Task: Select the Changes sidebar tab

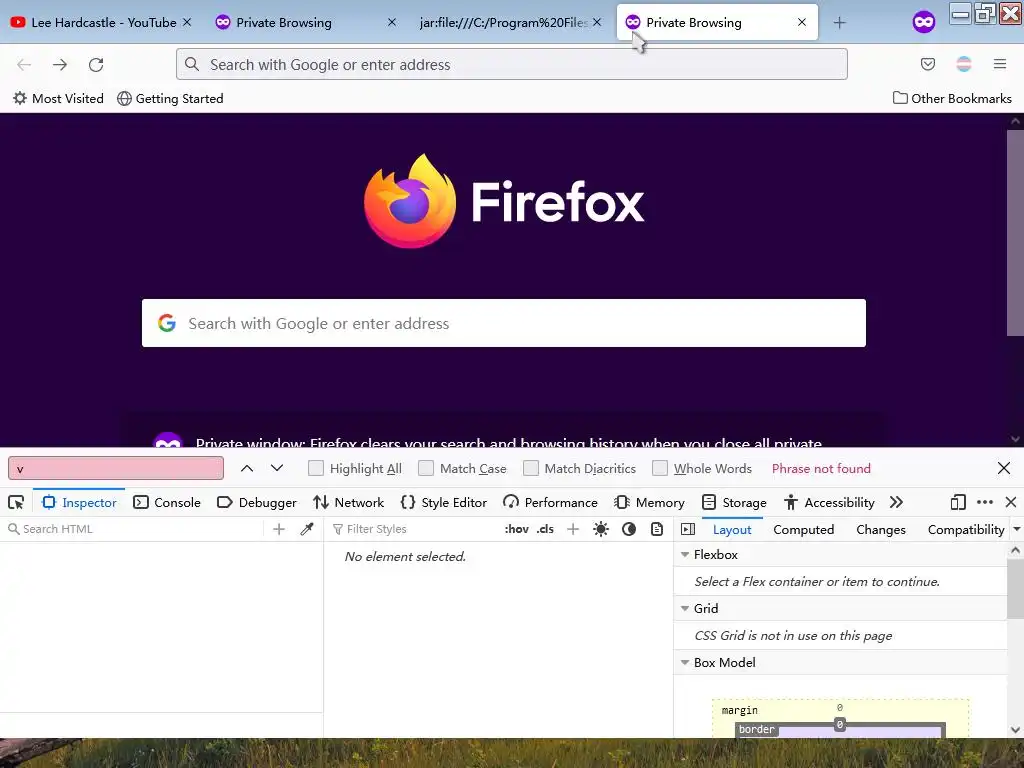Action: click(x=880, y=529)
